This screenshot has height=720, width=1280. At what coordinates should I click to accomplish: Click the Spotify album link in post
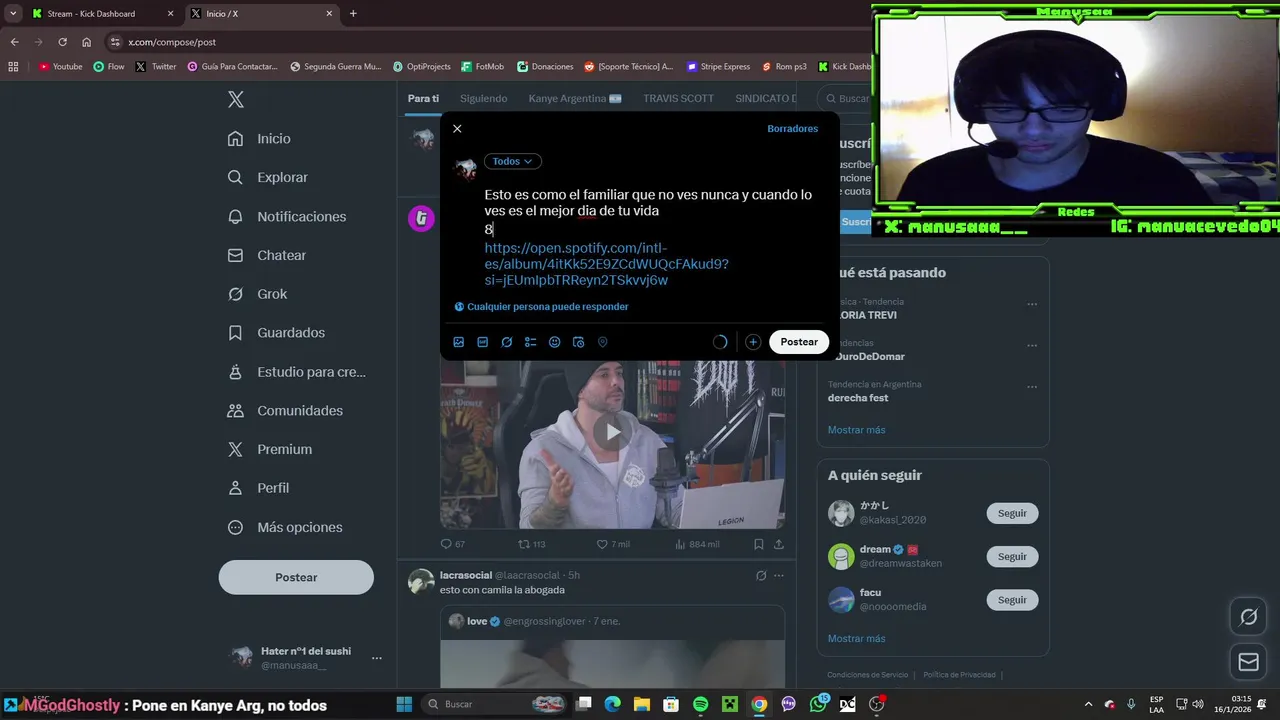pos(606,264)
